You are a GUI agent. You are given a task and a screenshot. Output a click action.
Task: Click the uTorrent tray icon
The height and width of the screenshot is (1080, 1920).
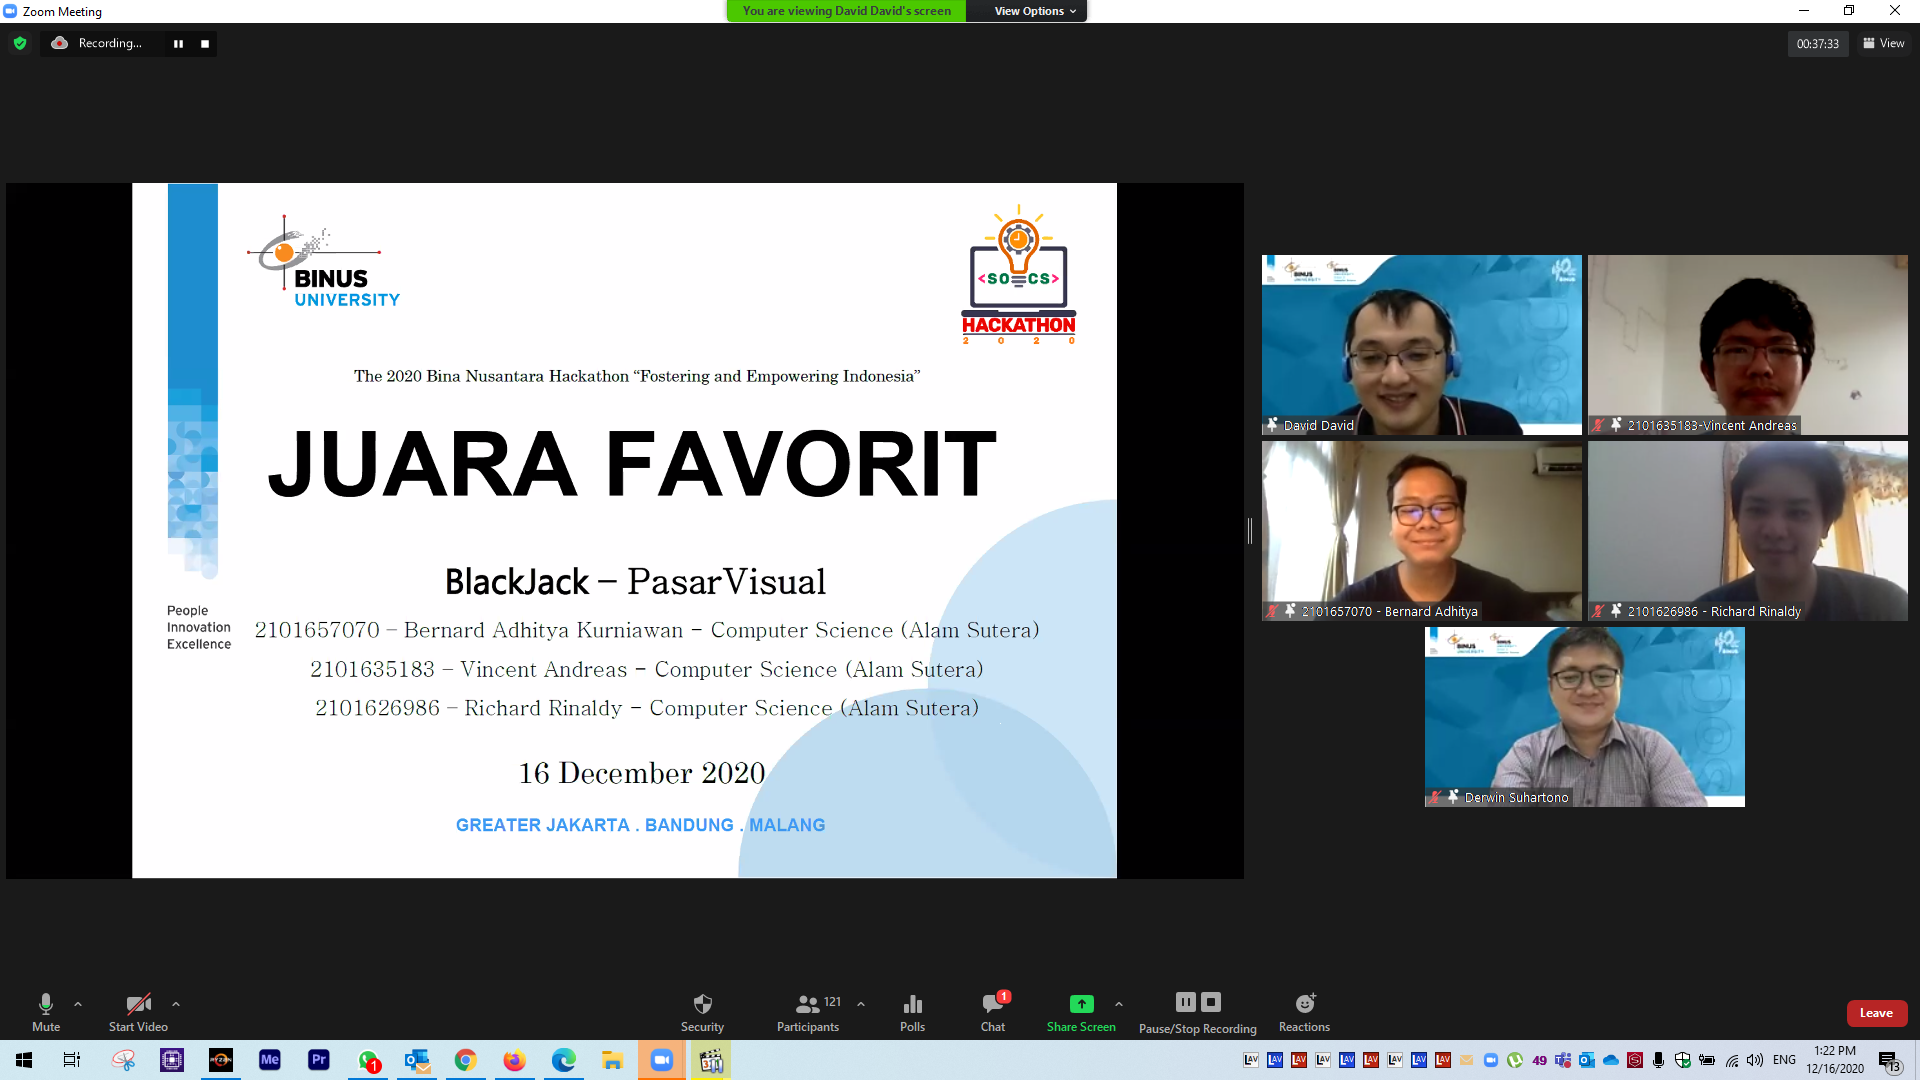coord(1515,1060)
